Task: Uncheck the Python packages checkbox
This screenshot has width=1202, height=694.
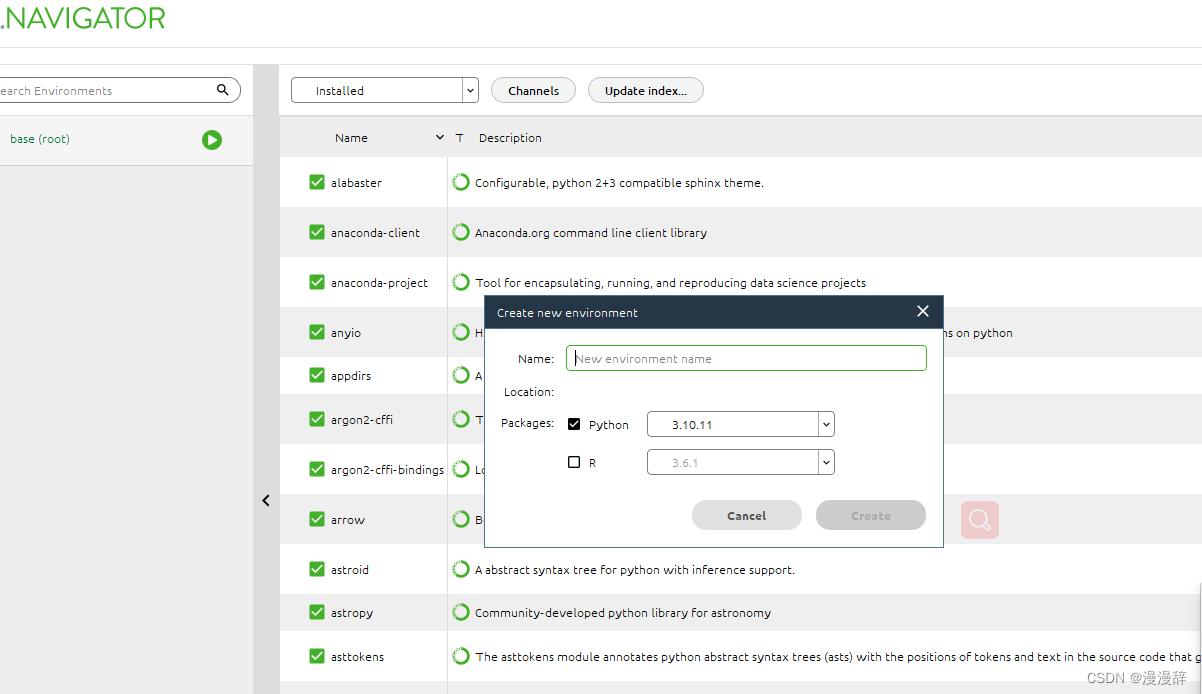Action: tap(574, 424)
